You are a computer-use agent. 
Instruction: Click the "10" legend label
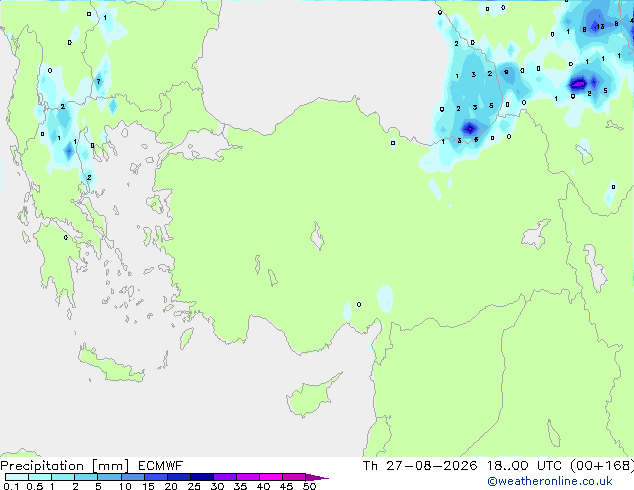coord(125,486)
